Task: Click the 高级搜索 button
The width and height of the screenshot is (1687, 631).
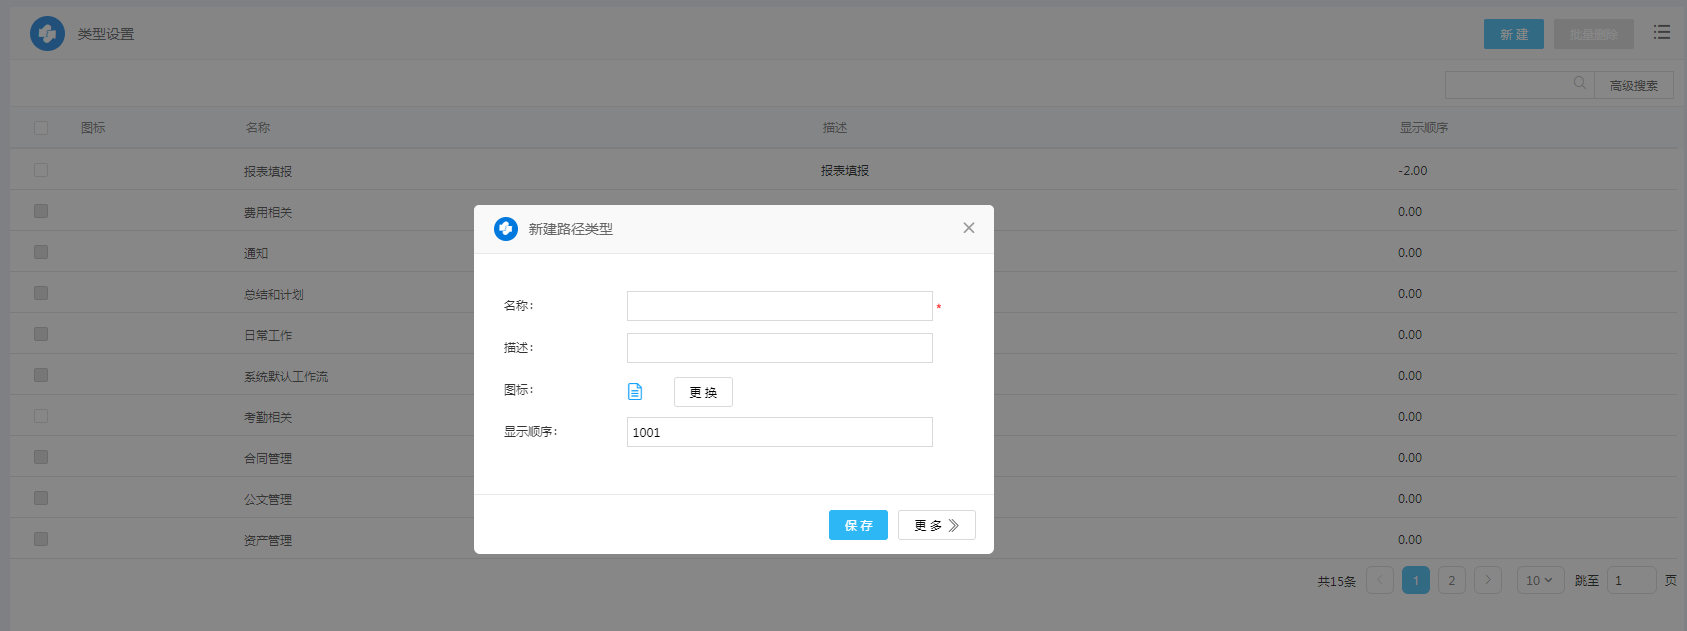Action: click(1633, 85)
